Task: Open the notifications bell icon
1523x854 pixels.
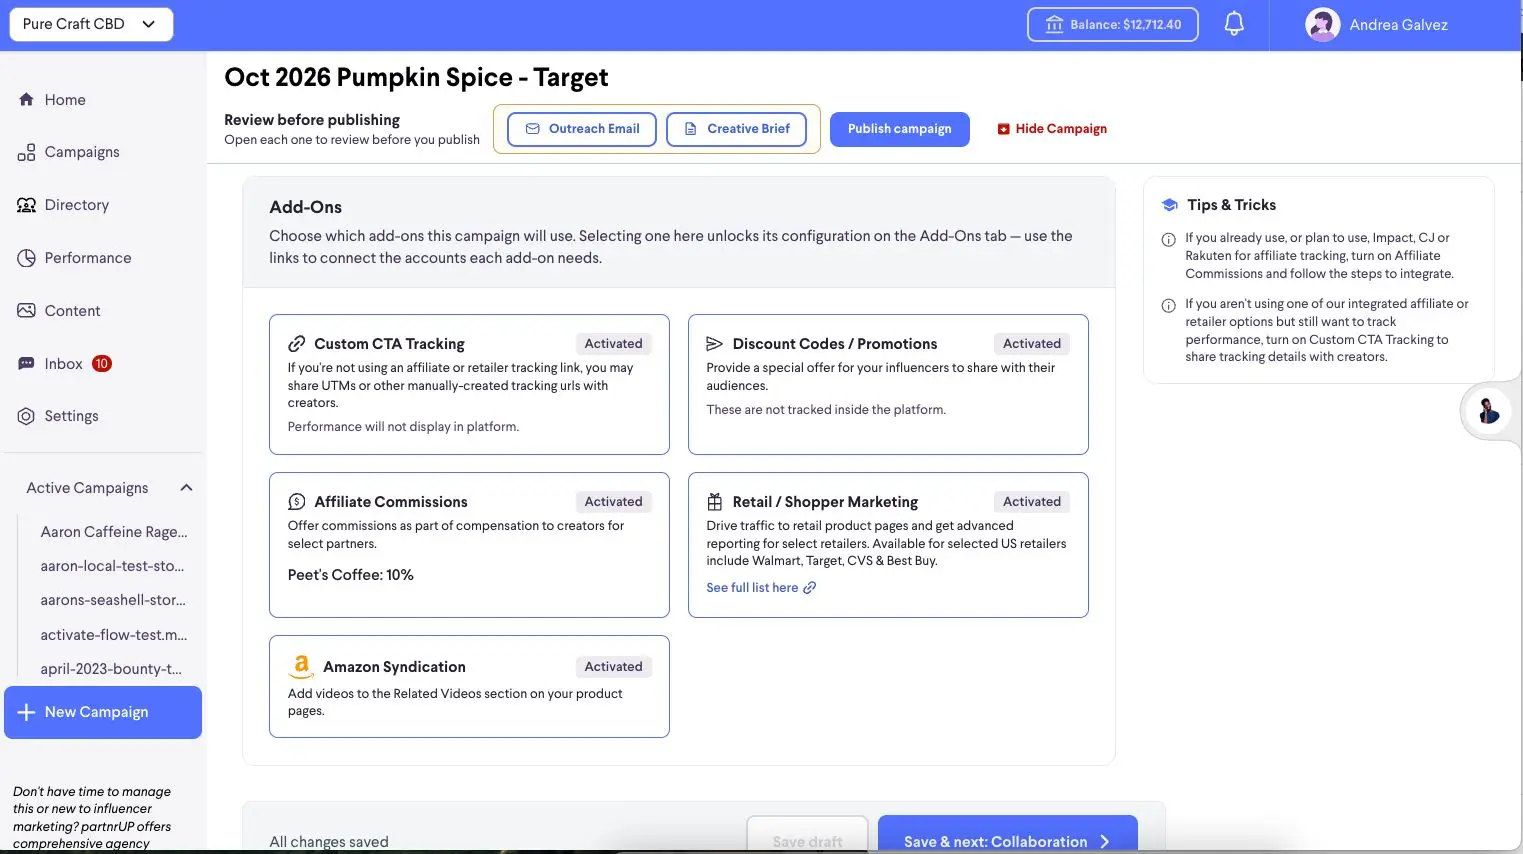Action: coord(1234,24)
